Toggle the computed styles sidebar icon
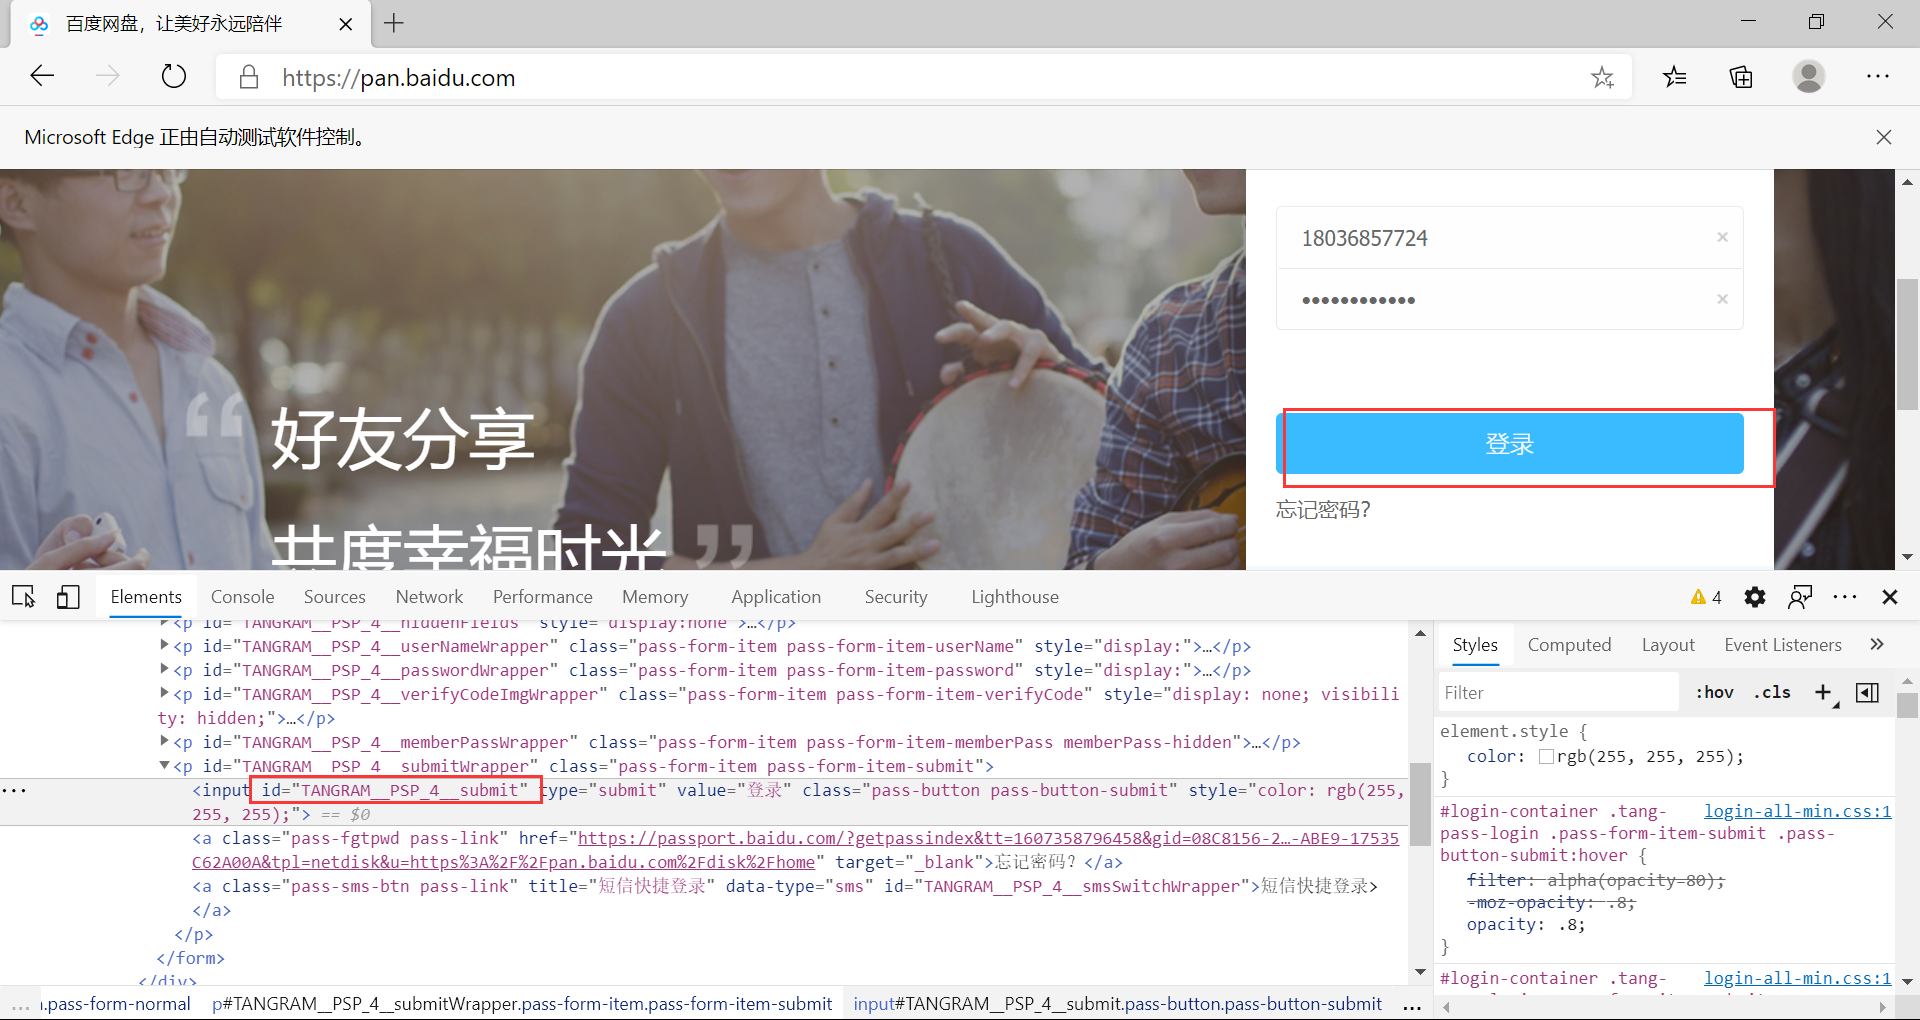This screenshot has width=1920, height=1020. coord(1867,692)
